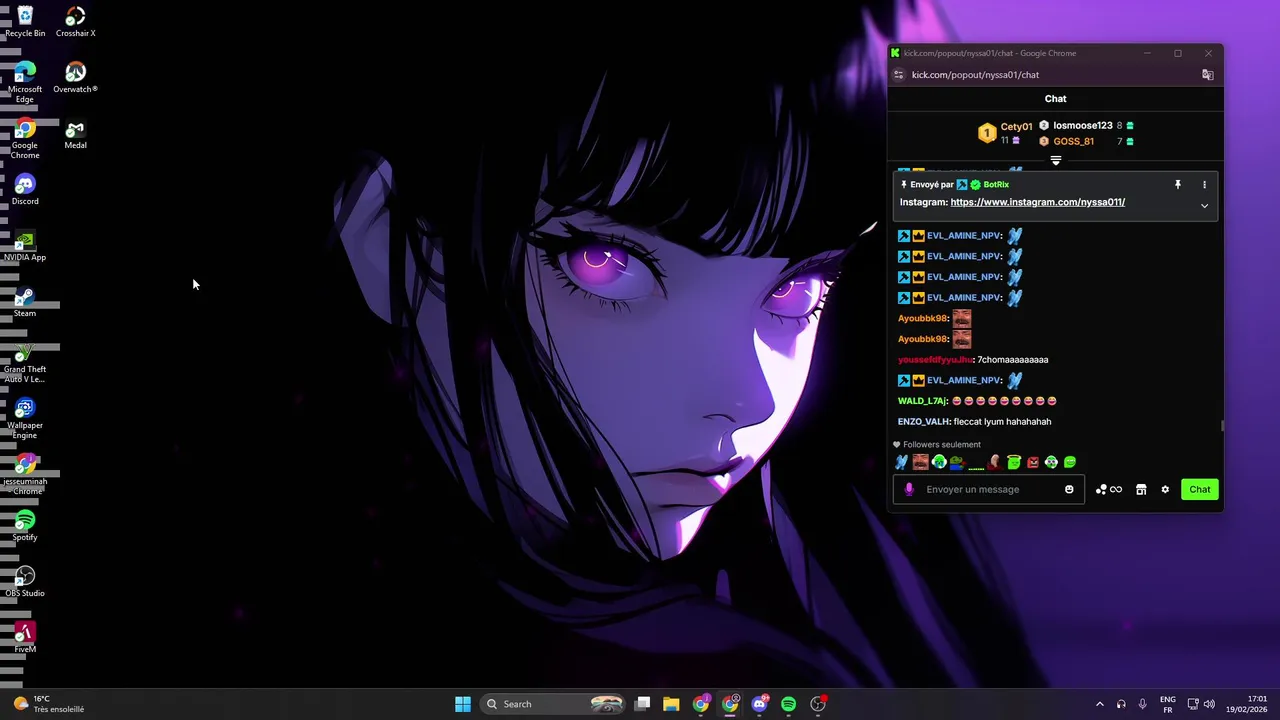Open the volume control in system tray

[x=1209, y=704]
